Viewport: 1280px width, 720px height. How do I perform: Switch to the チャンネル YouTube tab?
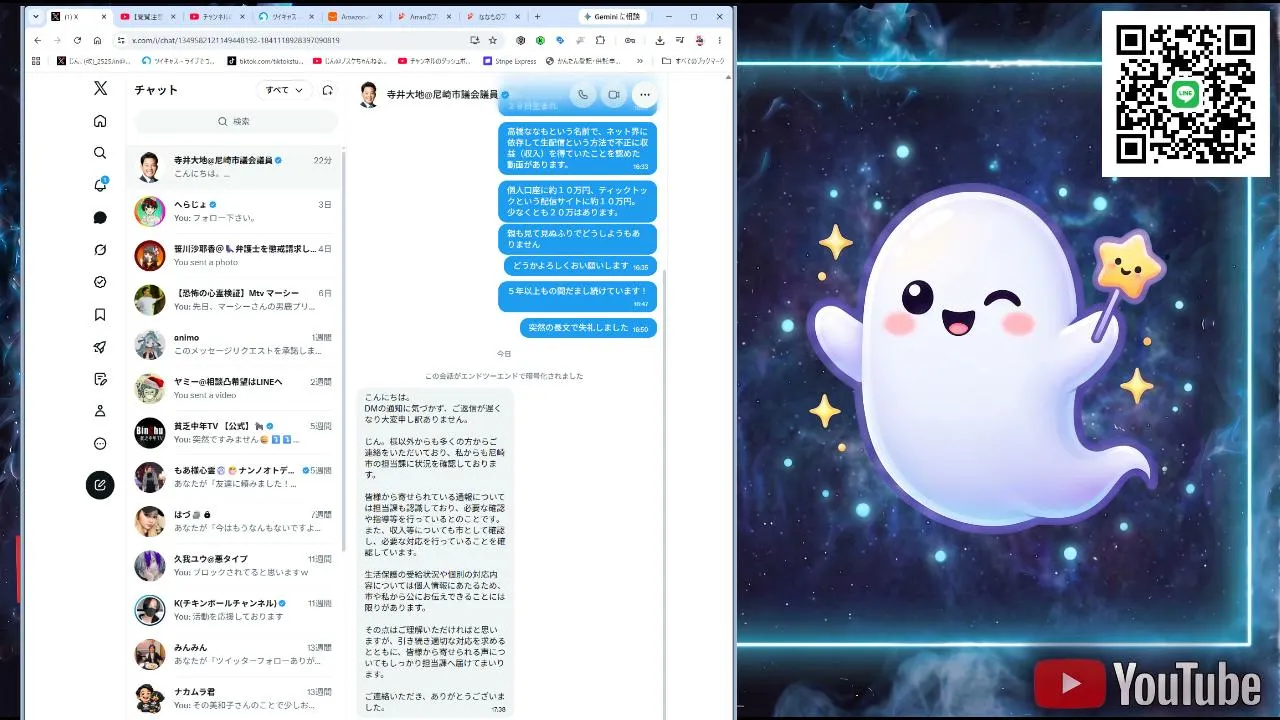pos(217,17)
